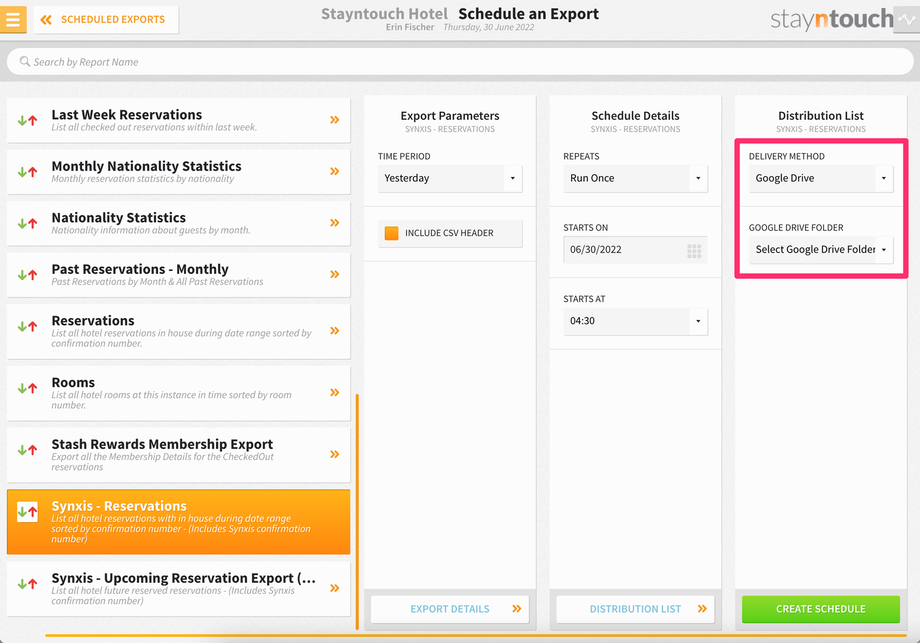This screenshot has height=643, width=920.
Task: Select the highlighted Synxis - Reservations row
Action: pos(178,522)
